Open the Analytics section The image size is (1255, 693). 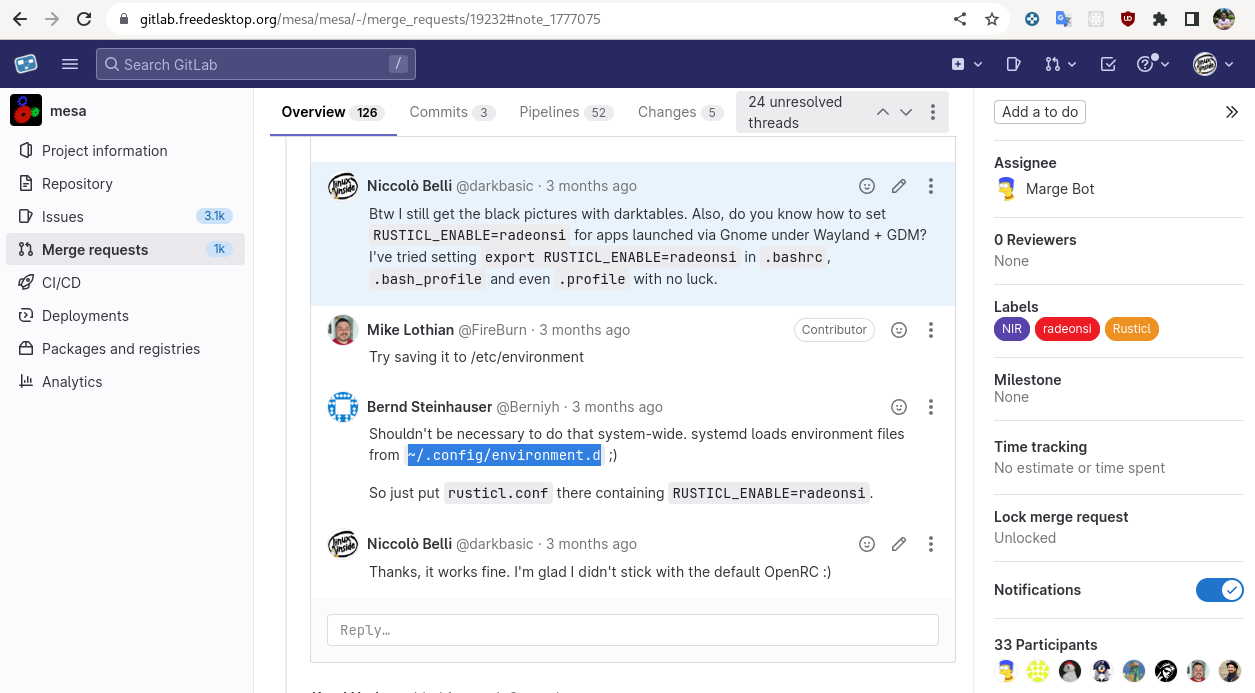click(72, 381)
